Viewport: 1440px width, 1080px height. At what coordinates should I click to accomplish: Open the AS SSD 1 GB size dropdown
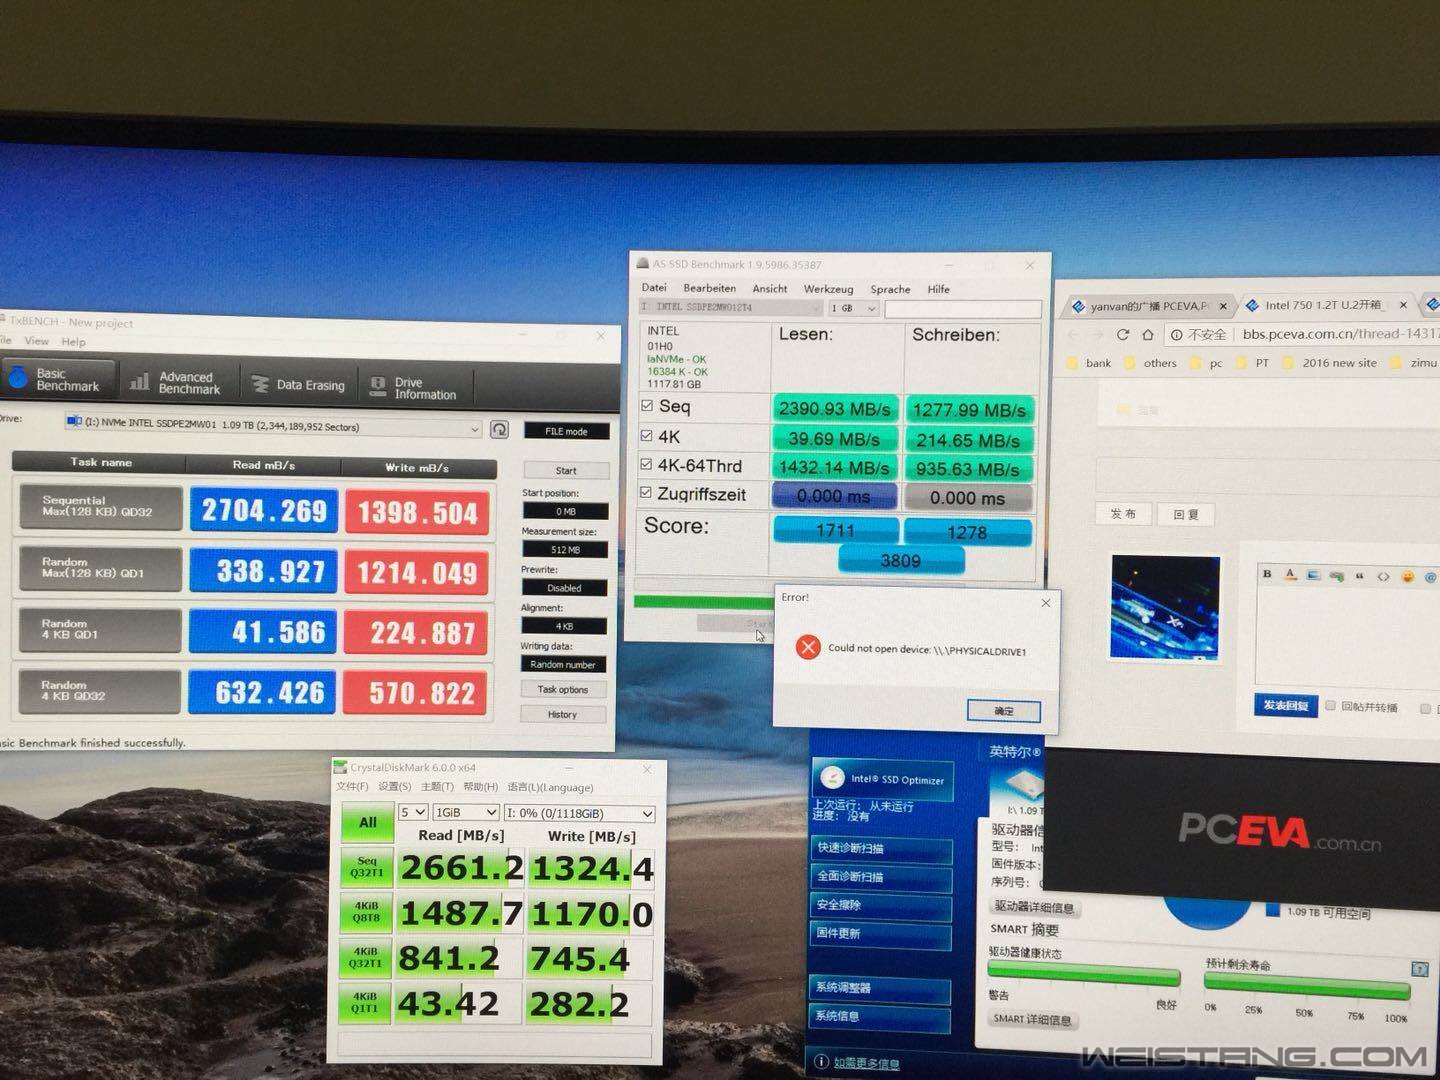(855, 308)
